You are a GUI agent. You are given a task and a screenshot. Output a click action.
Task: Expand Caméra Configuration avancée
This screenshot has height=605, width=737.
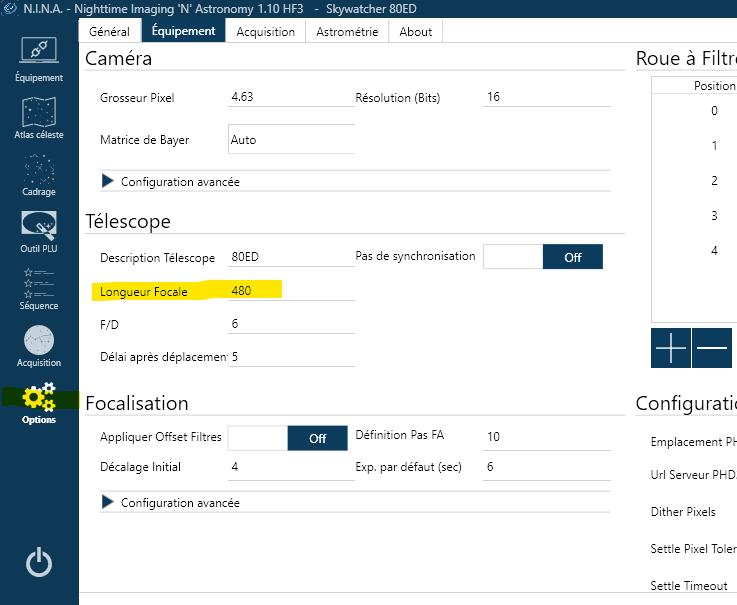pos(355,181)
